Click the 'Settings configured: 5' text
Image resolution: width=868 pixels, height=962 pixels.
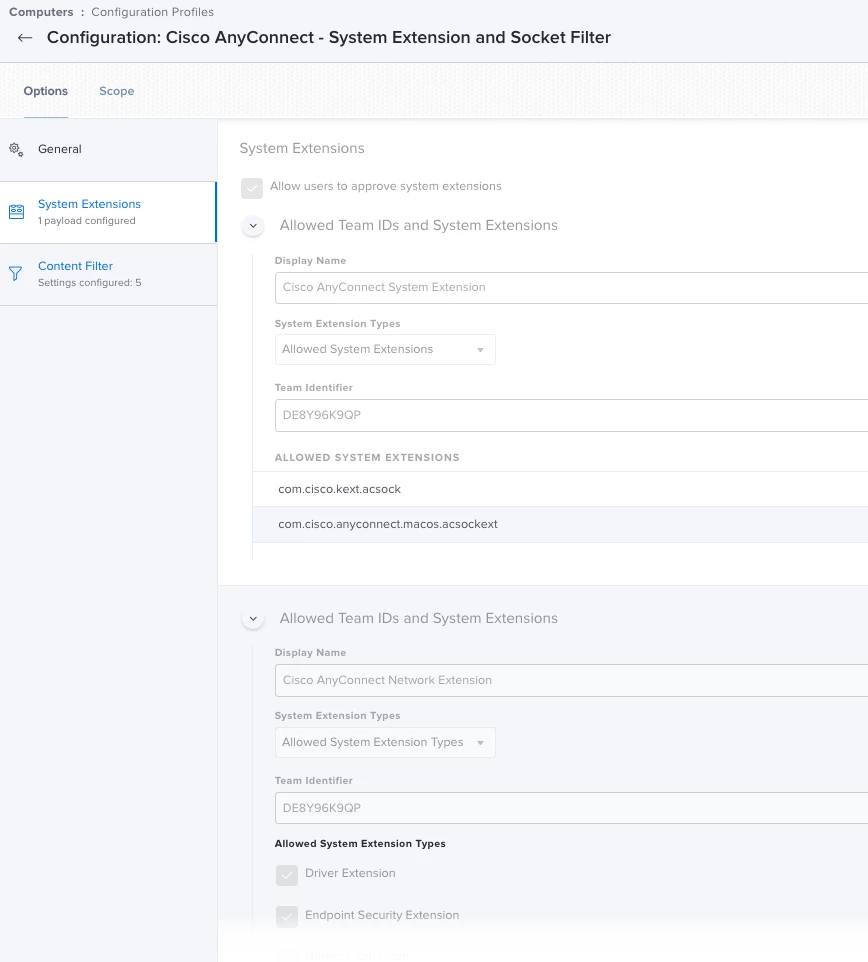coord(90,283)
